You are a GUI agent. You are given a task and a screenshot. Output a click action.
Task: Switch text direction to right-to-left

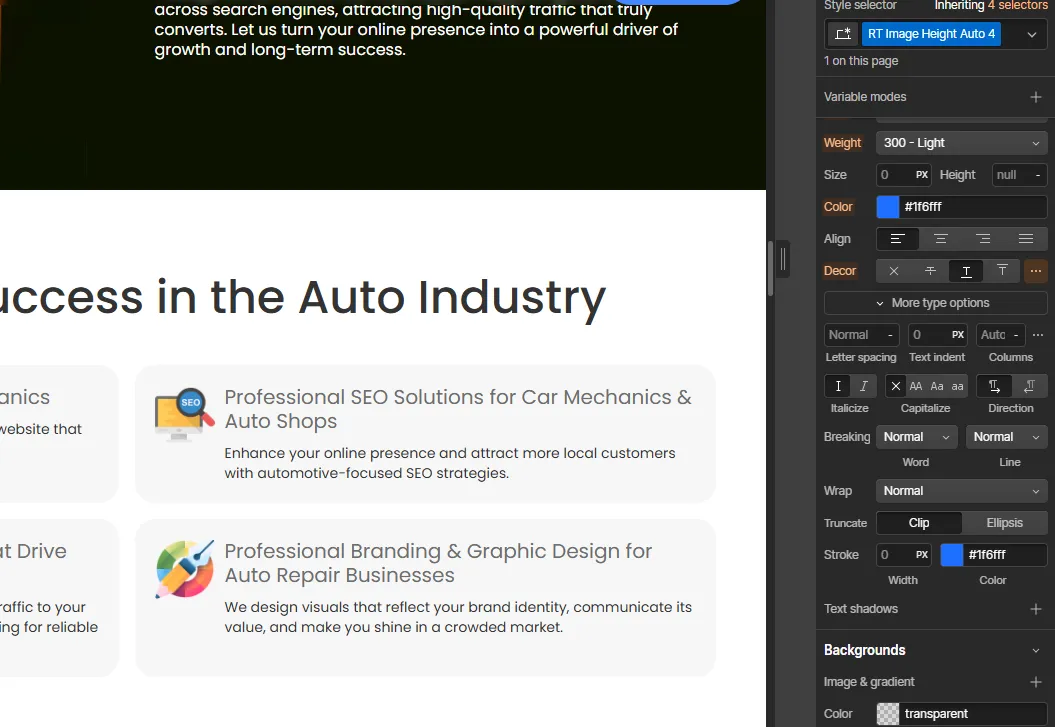pyautogui.click(x=1029, y=386)
